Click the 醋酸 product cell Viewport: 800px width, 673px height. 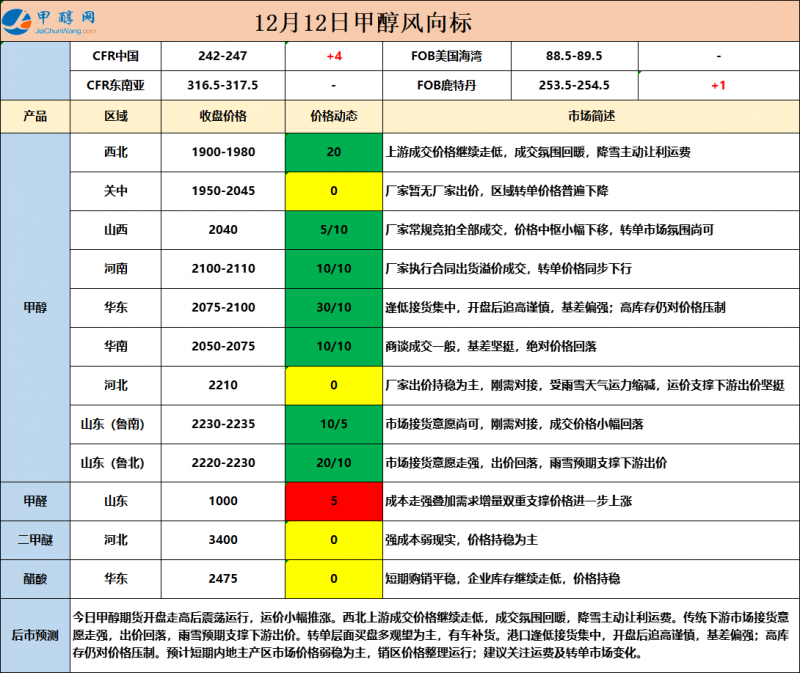pyautogui.click(x=35, y=579)
